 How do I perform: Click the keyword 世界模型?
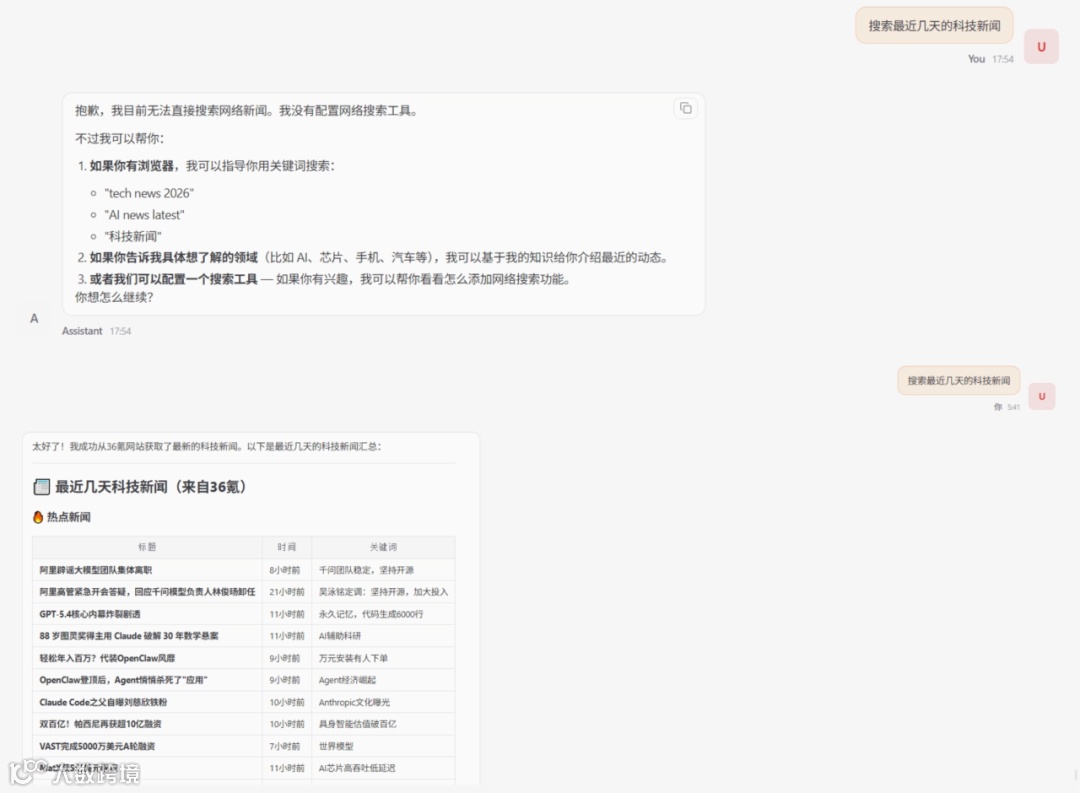coord(336,746)
